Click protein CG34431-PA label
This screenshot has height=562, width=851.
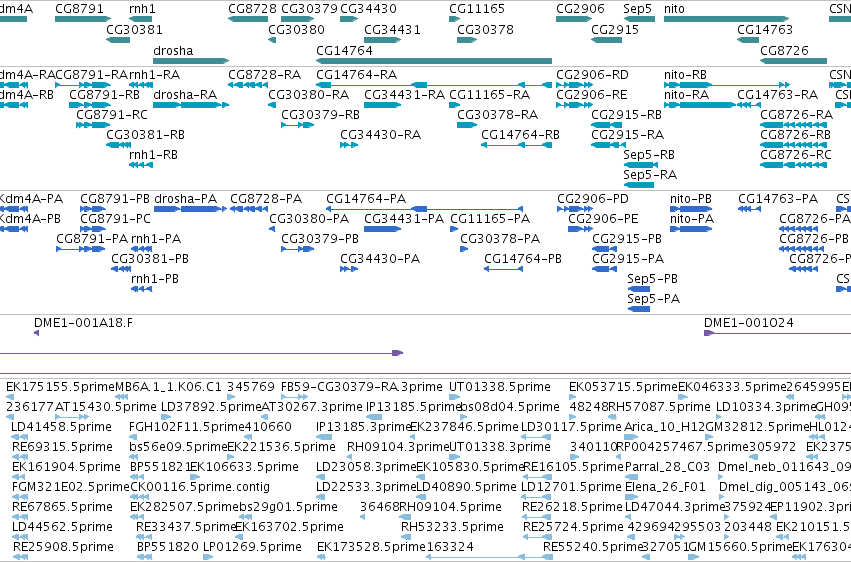click(404, 219)
